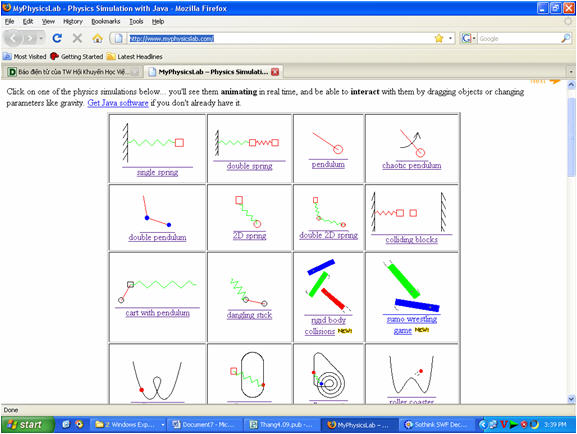
Task: Click the double spring diagram
Action: coord(247,142)
